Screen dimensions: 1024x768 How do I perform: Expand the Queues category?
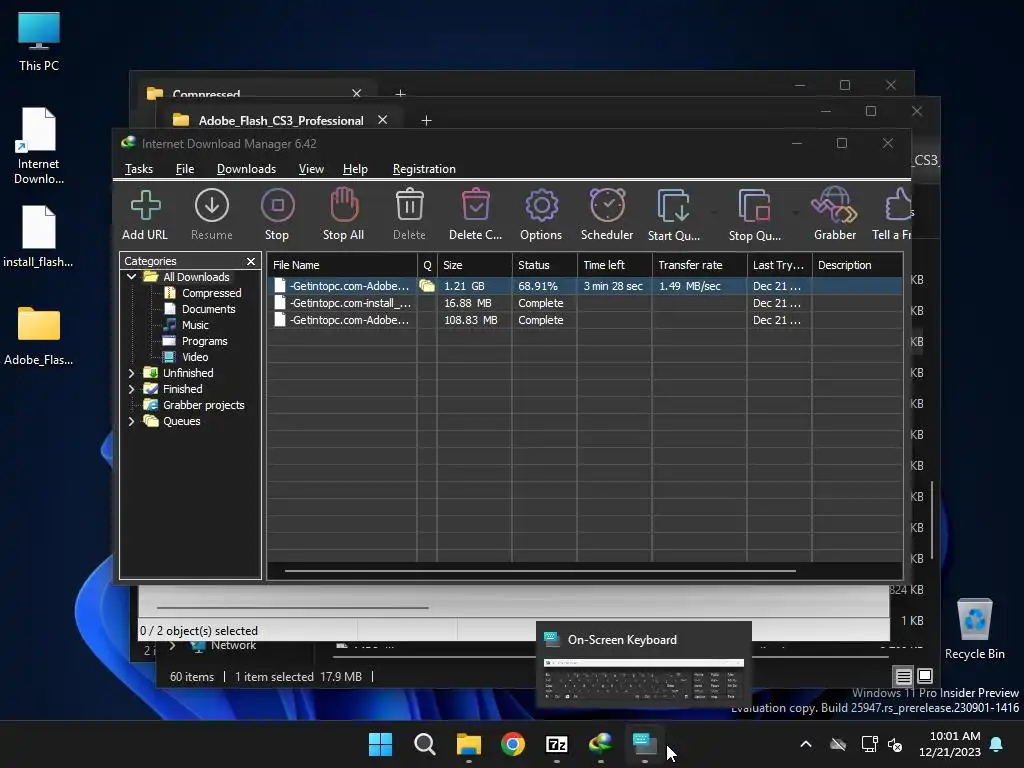click(131, 421)
